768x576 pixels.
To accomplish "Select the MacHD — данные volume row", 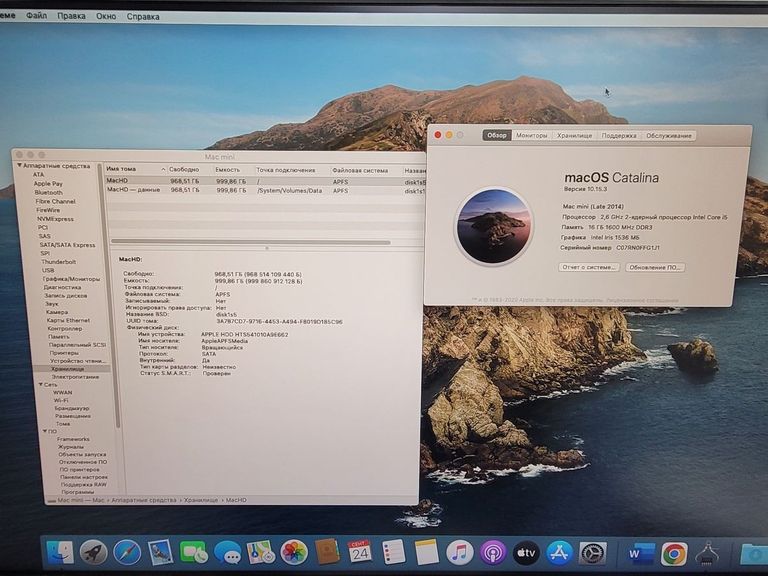I will pos(266,190).
